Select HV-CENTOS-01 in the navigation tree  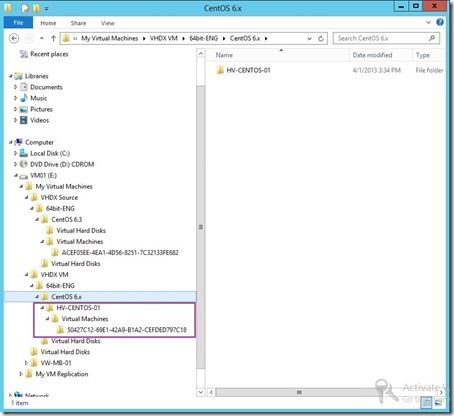tap(78, 307)
